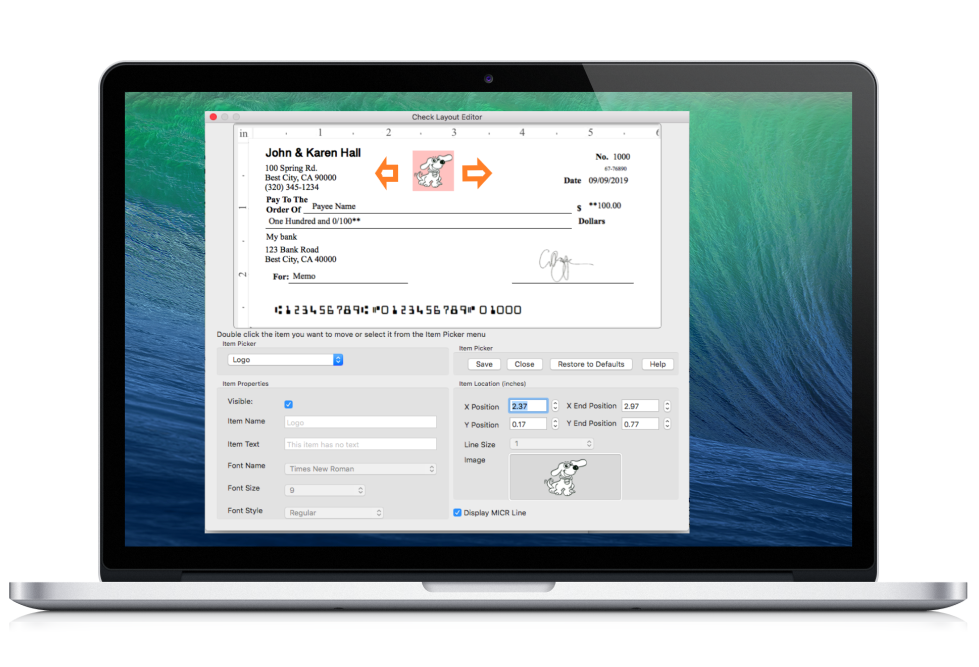Image resolution: width=979 pixels, height=667 pixels.
Task: Click the MICR number line on the check
Action: pyautogui.click(x=396, y=310)
